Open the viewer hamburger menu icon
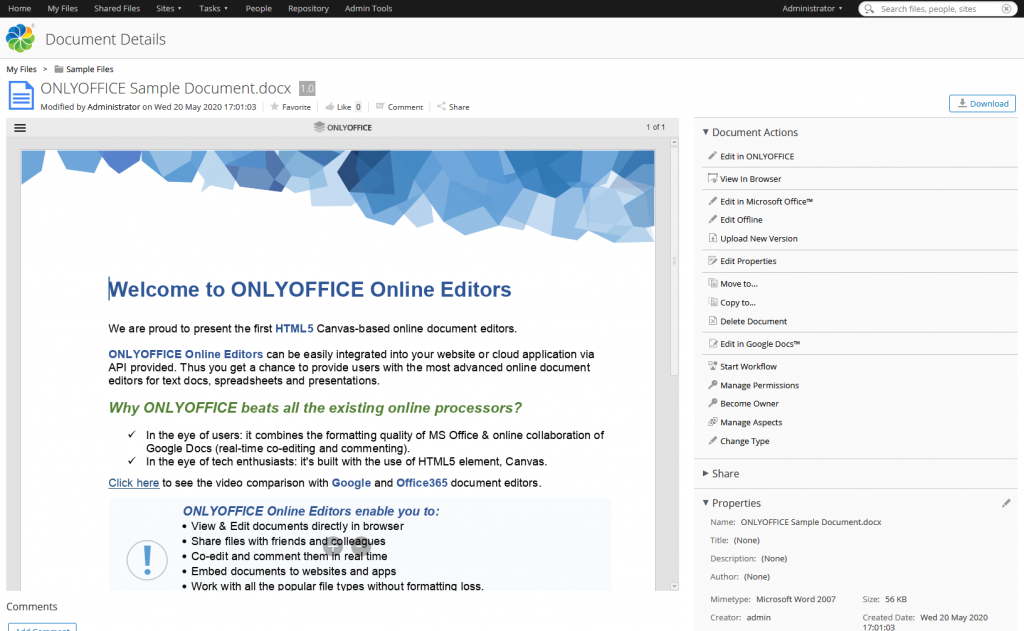 point(20,128)
